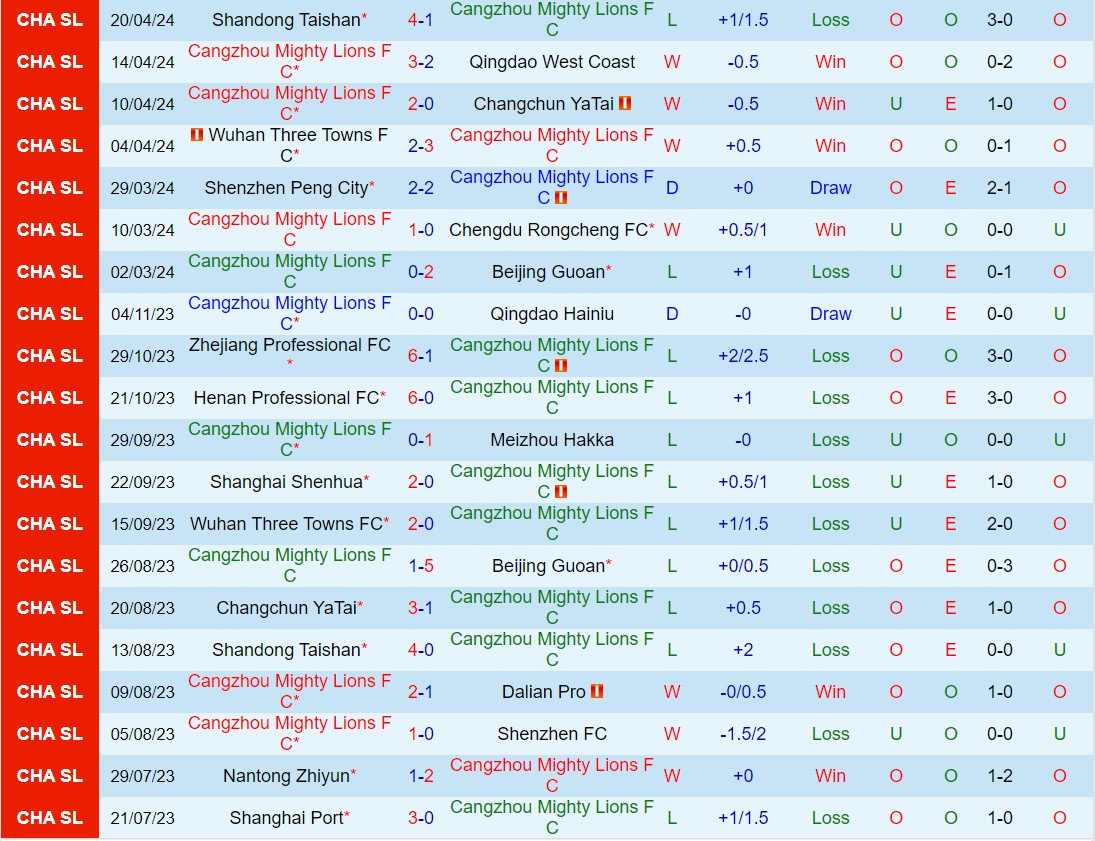Click score 2-3 at Wuhan Three Towns
1095x841 pixels.
tap(420, 146)
